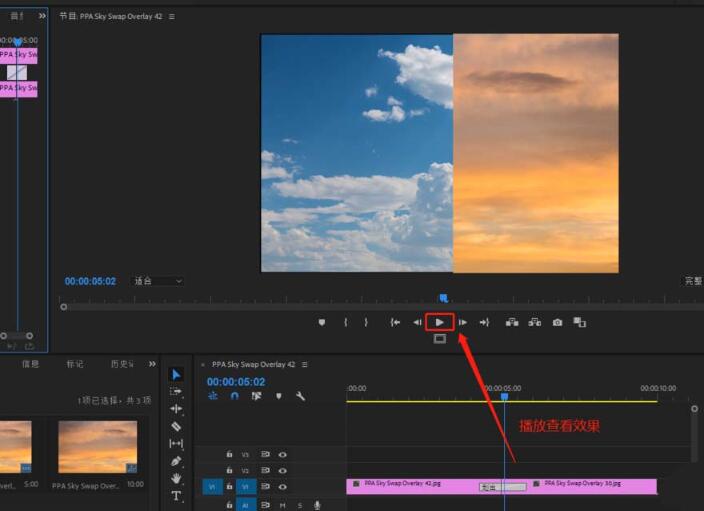Switch to the 信息 tab
The image size is (704, 511).
[31, 364]
